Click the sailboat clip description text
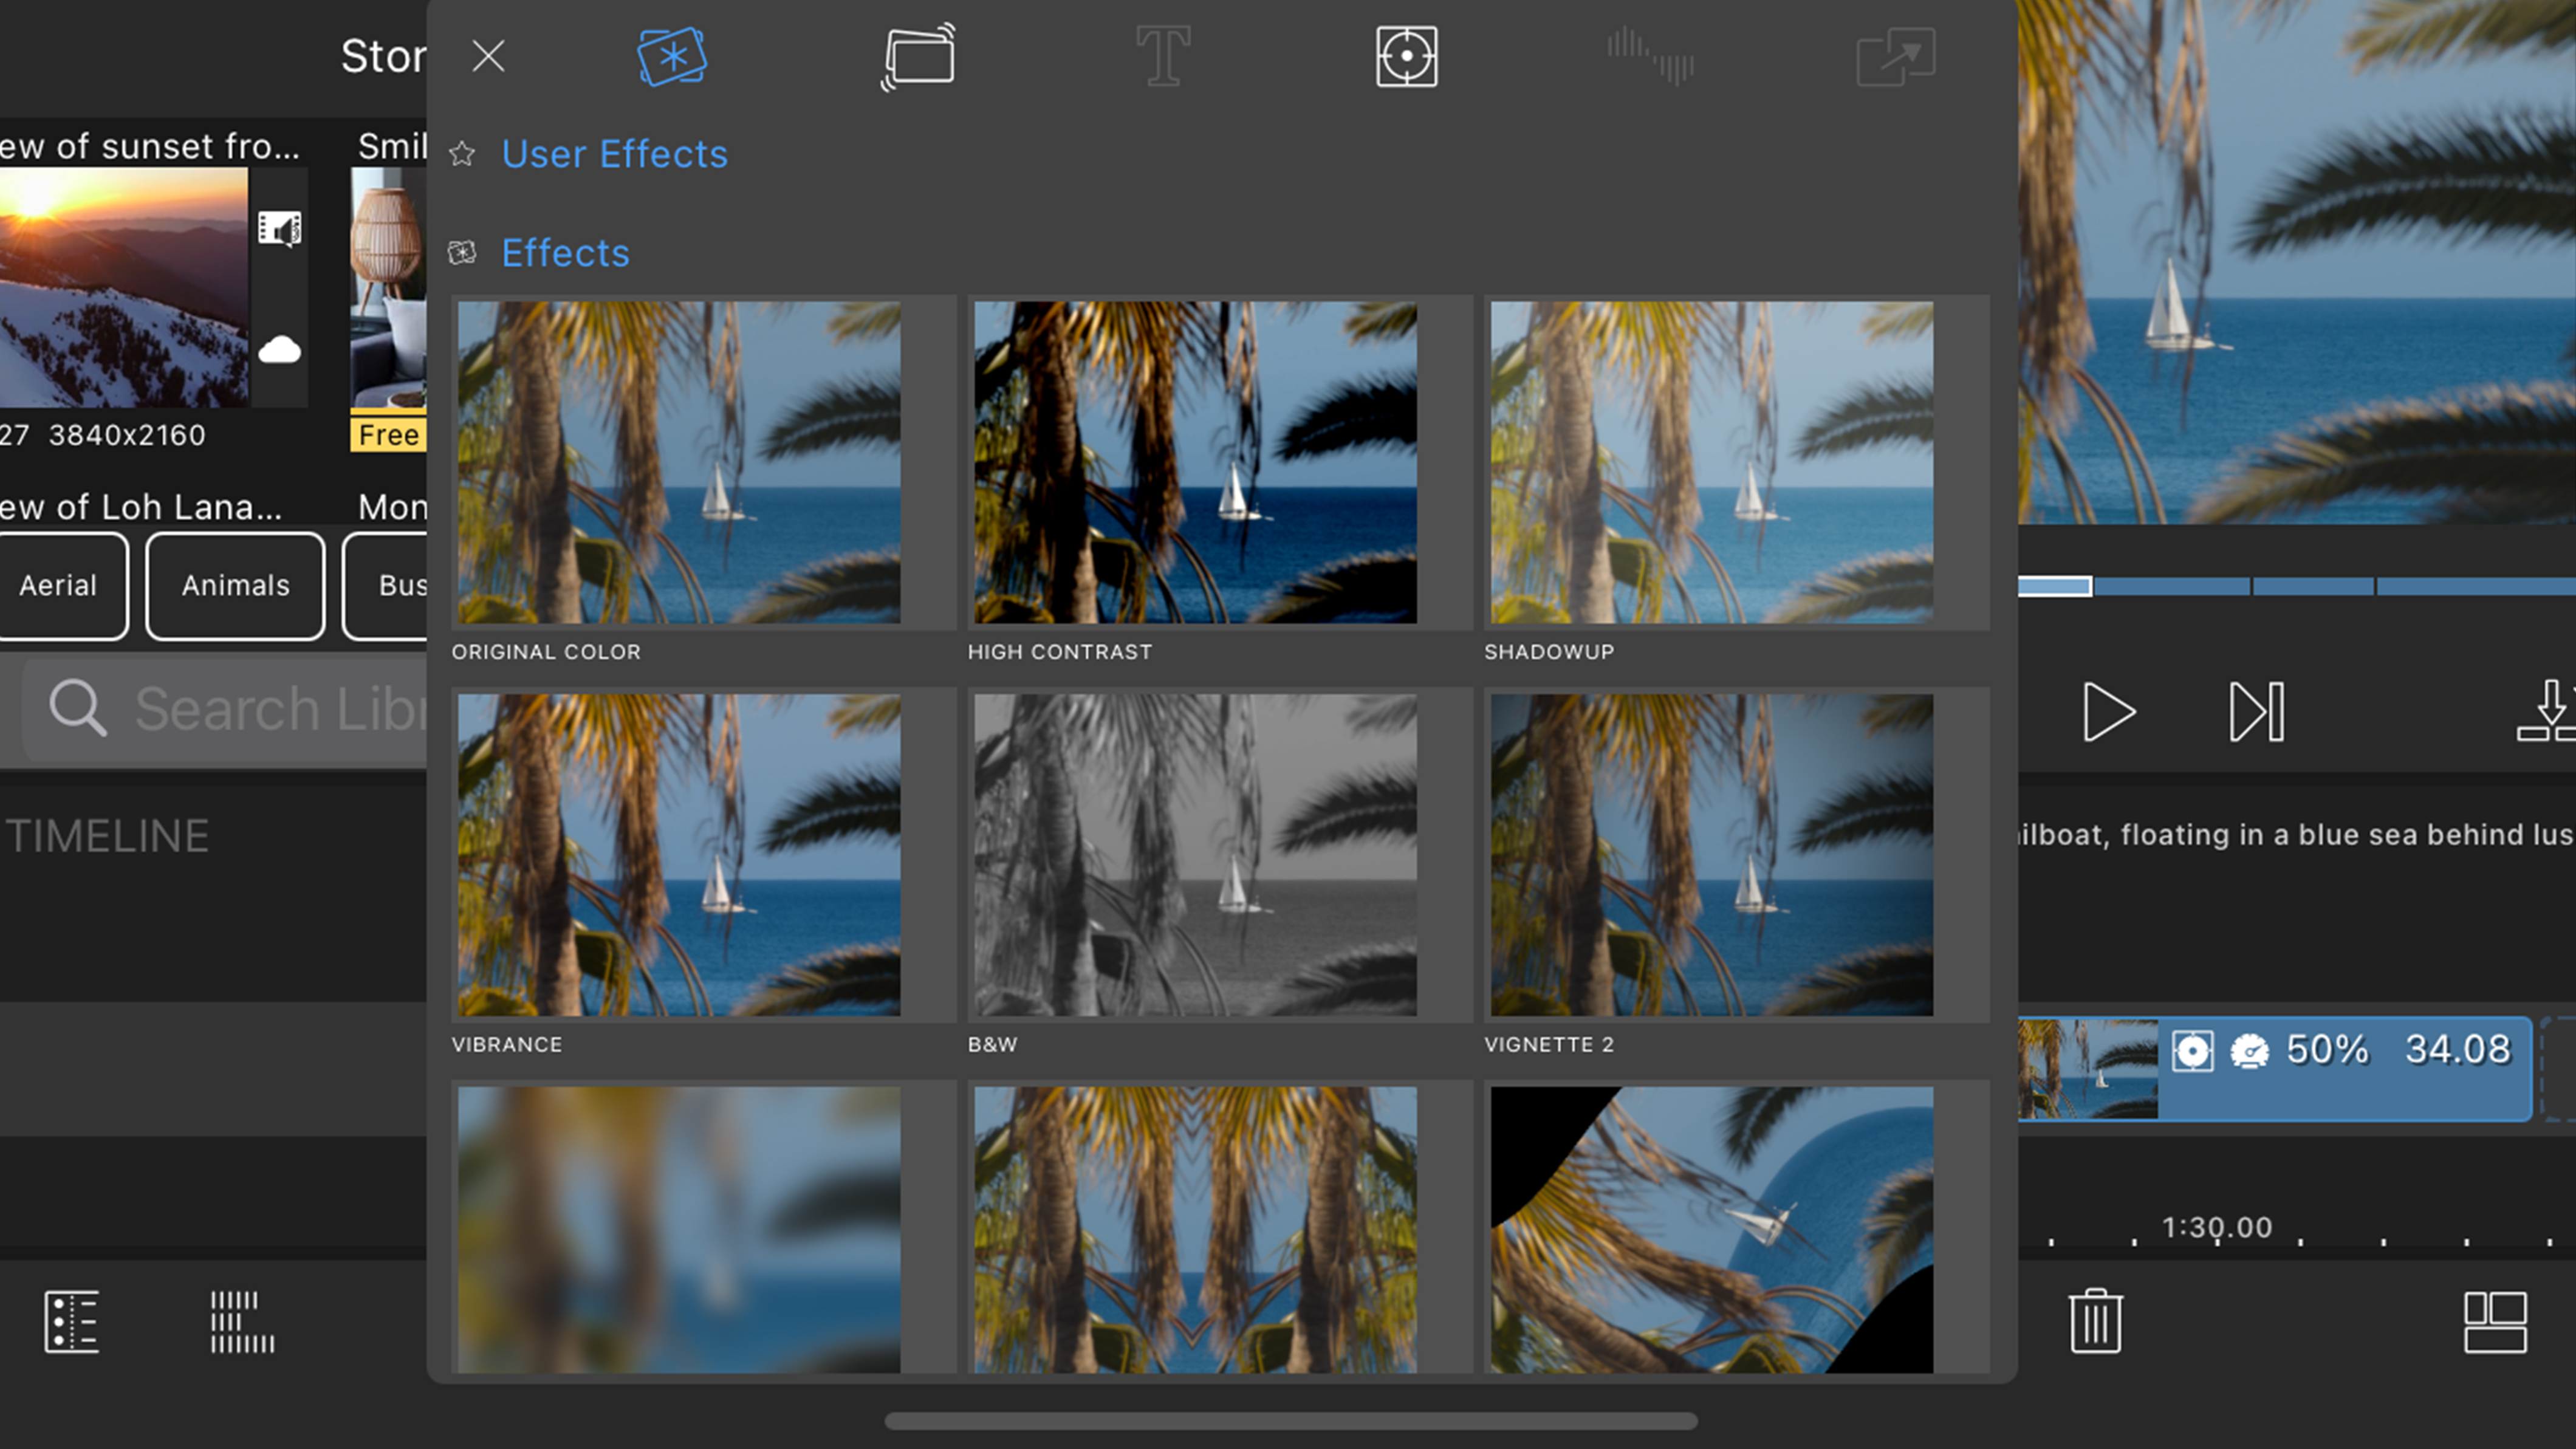Viewport: 2576px width, 1449px height. point(2297,835)
